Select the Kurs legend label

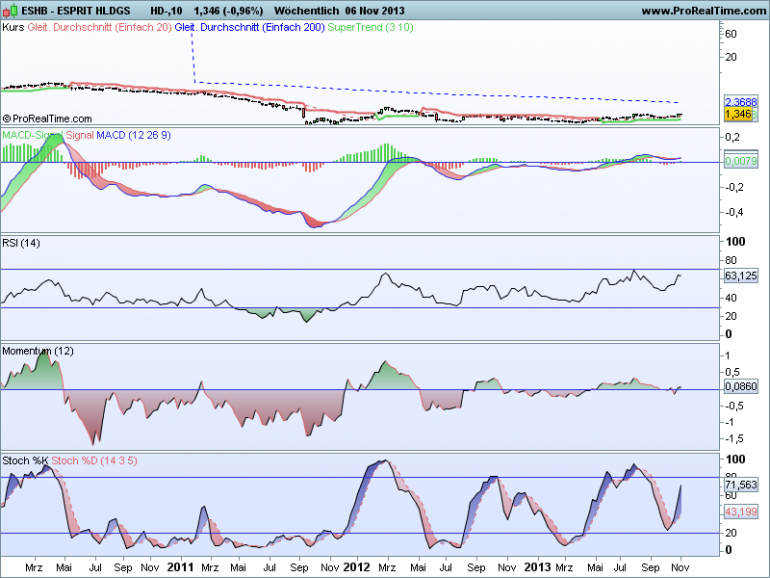(13, 28)
